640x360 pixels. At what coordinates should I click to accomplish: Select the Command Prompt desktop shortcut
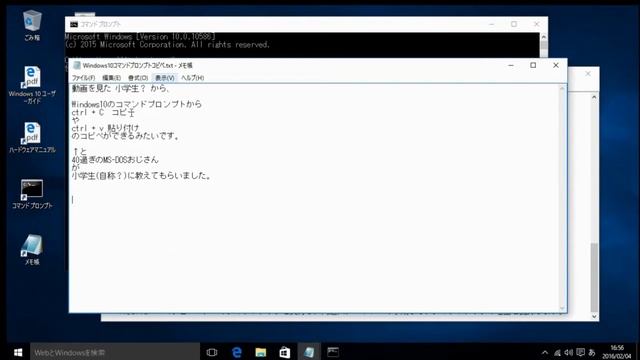tap(32, 194)
